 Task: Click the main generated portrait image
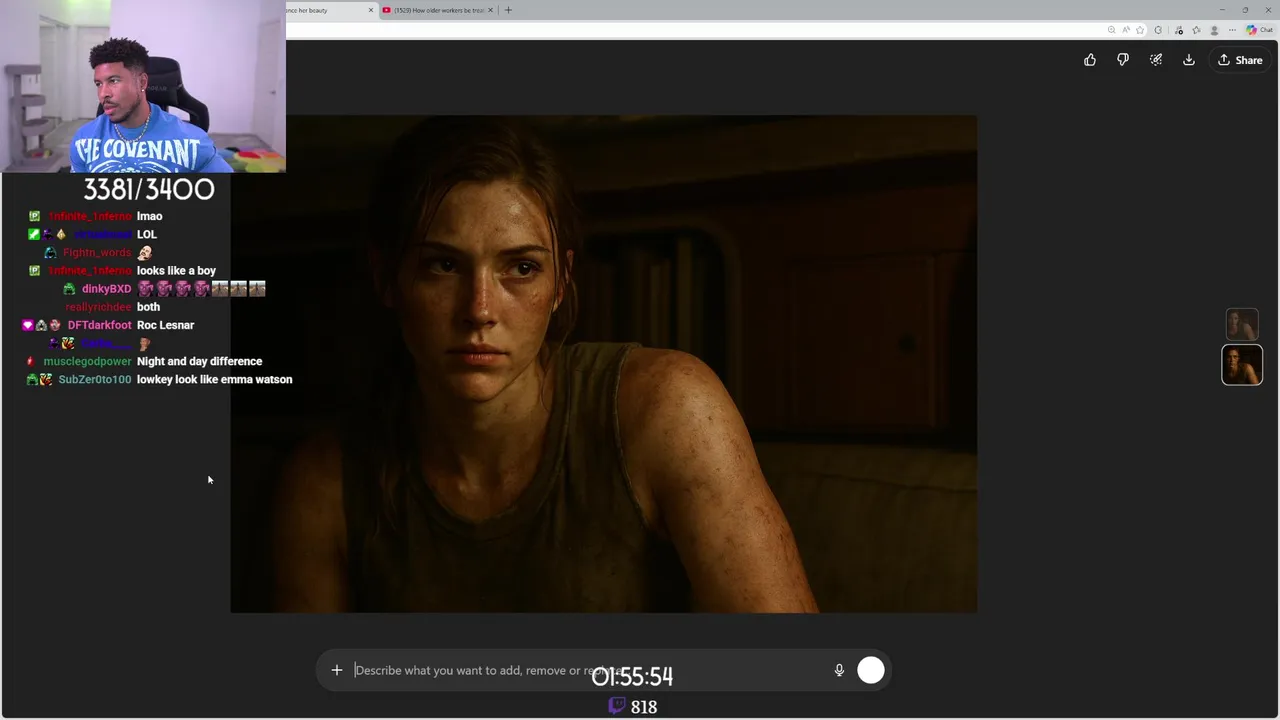(x=604, y=364)
